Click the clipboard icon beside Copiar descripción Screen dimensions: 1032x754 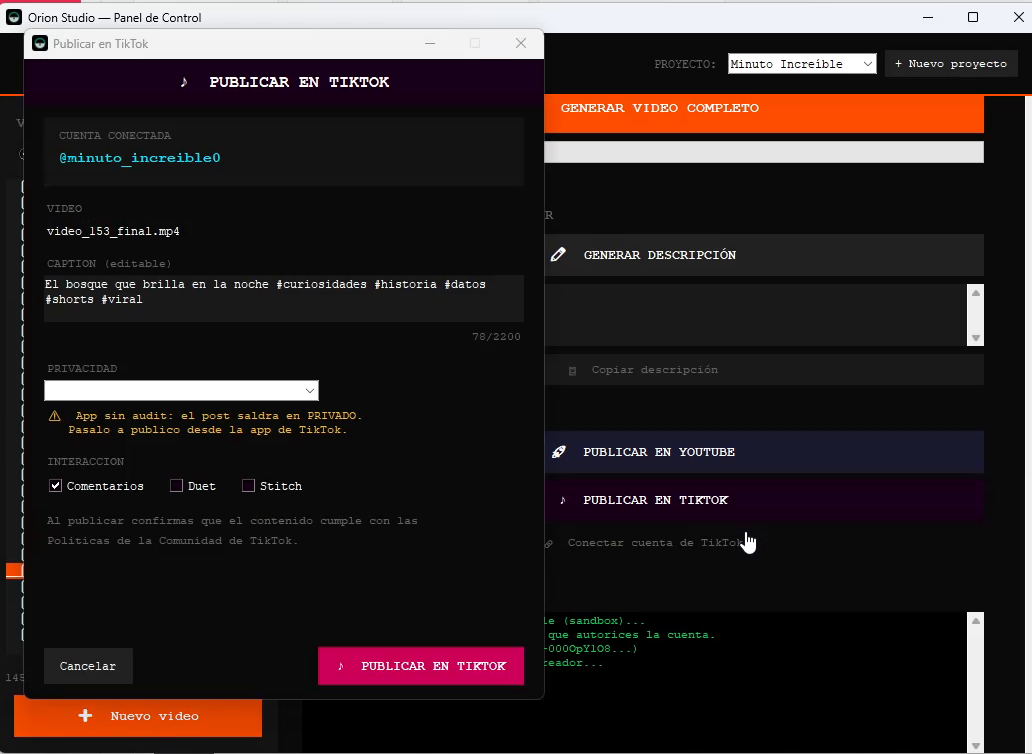click(x=573, y=370)
